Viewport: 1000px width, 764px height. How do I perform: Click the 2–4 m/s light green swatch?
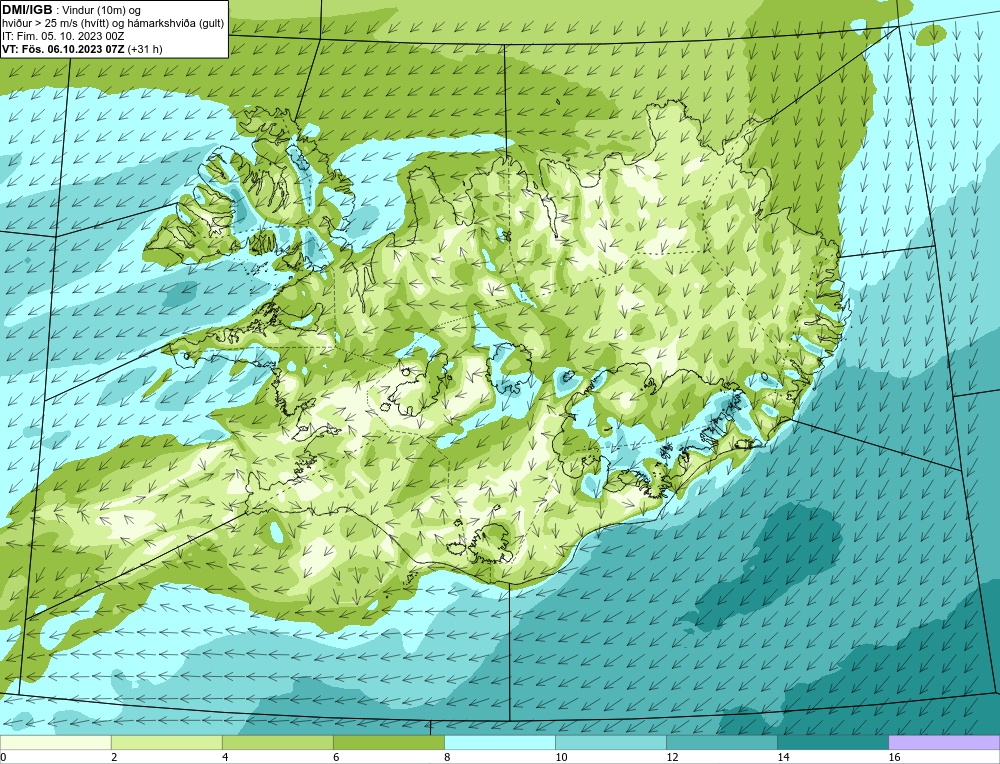167,742
